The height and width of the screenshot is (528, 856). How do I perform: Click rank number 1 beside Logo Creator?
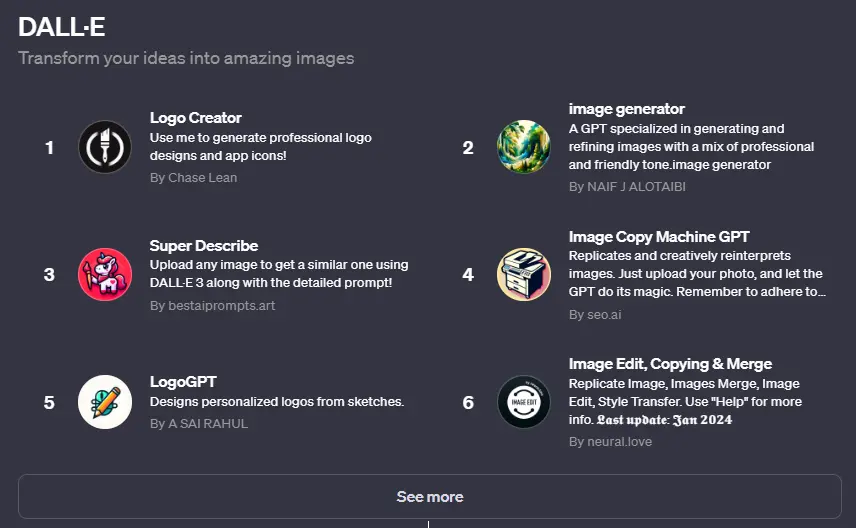click(50, 147)
